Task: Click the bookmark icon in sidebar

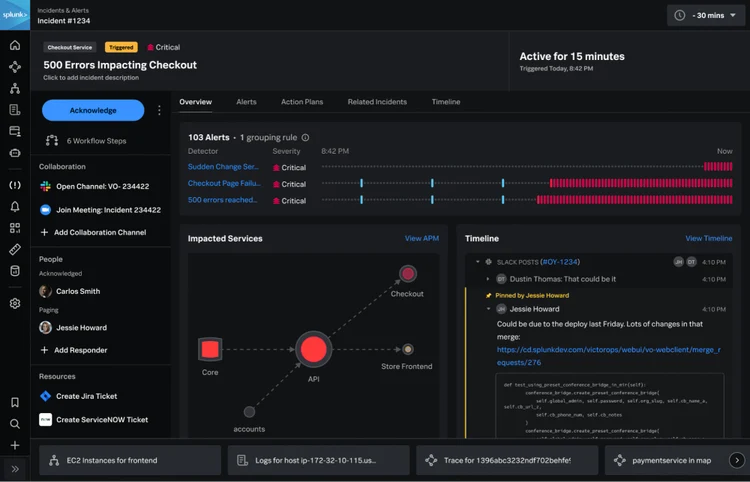Action: tap(15, 402)
